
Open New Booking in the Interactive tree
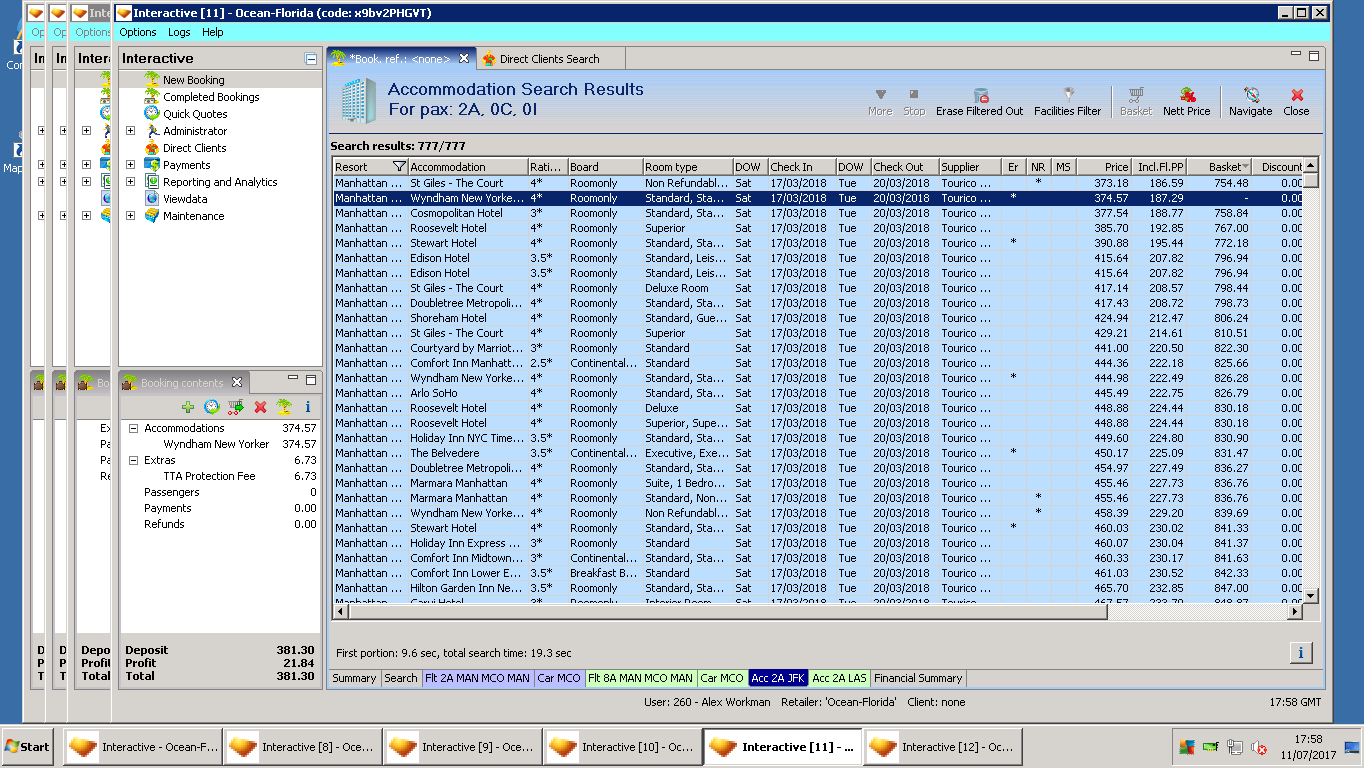coord(193,80)
